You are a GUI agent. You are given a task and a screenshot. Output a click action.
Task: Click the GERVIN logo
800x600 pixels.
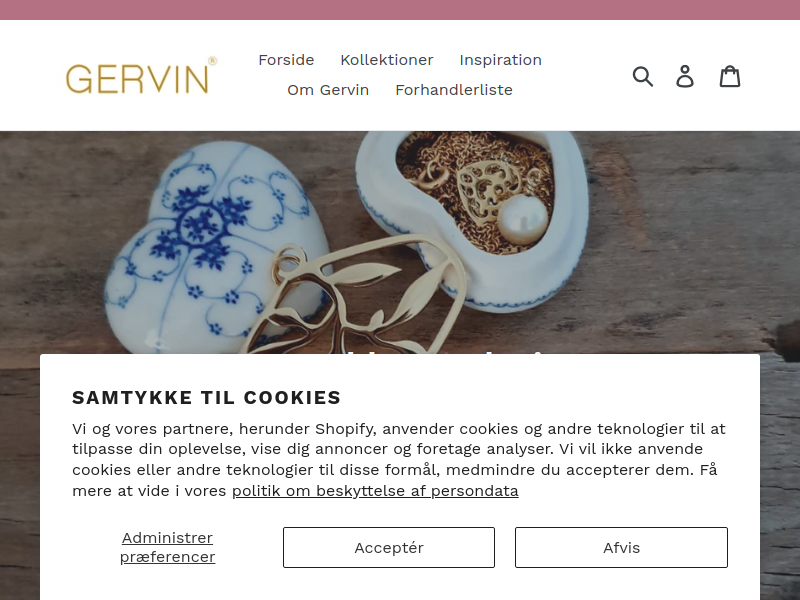click(141, 76)
